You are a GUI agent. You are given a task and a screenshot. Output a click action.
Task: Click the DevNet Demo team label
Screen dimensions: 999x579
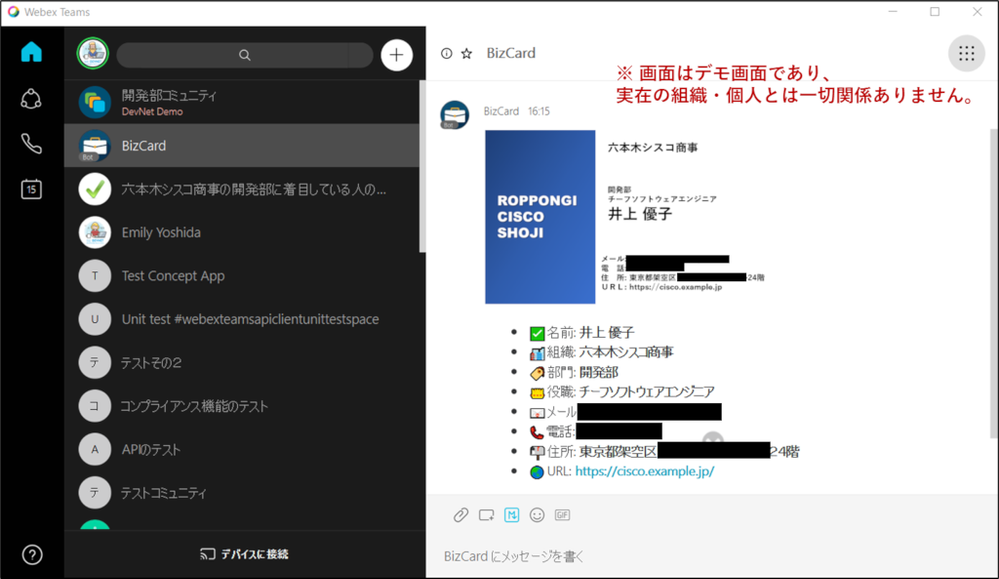[152, 112]
